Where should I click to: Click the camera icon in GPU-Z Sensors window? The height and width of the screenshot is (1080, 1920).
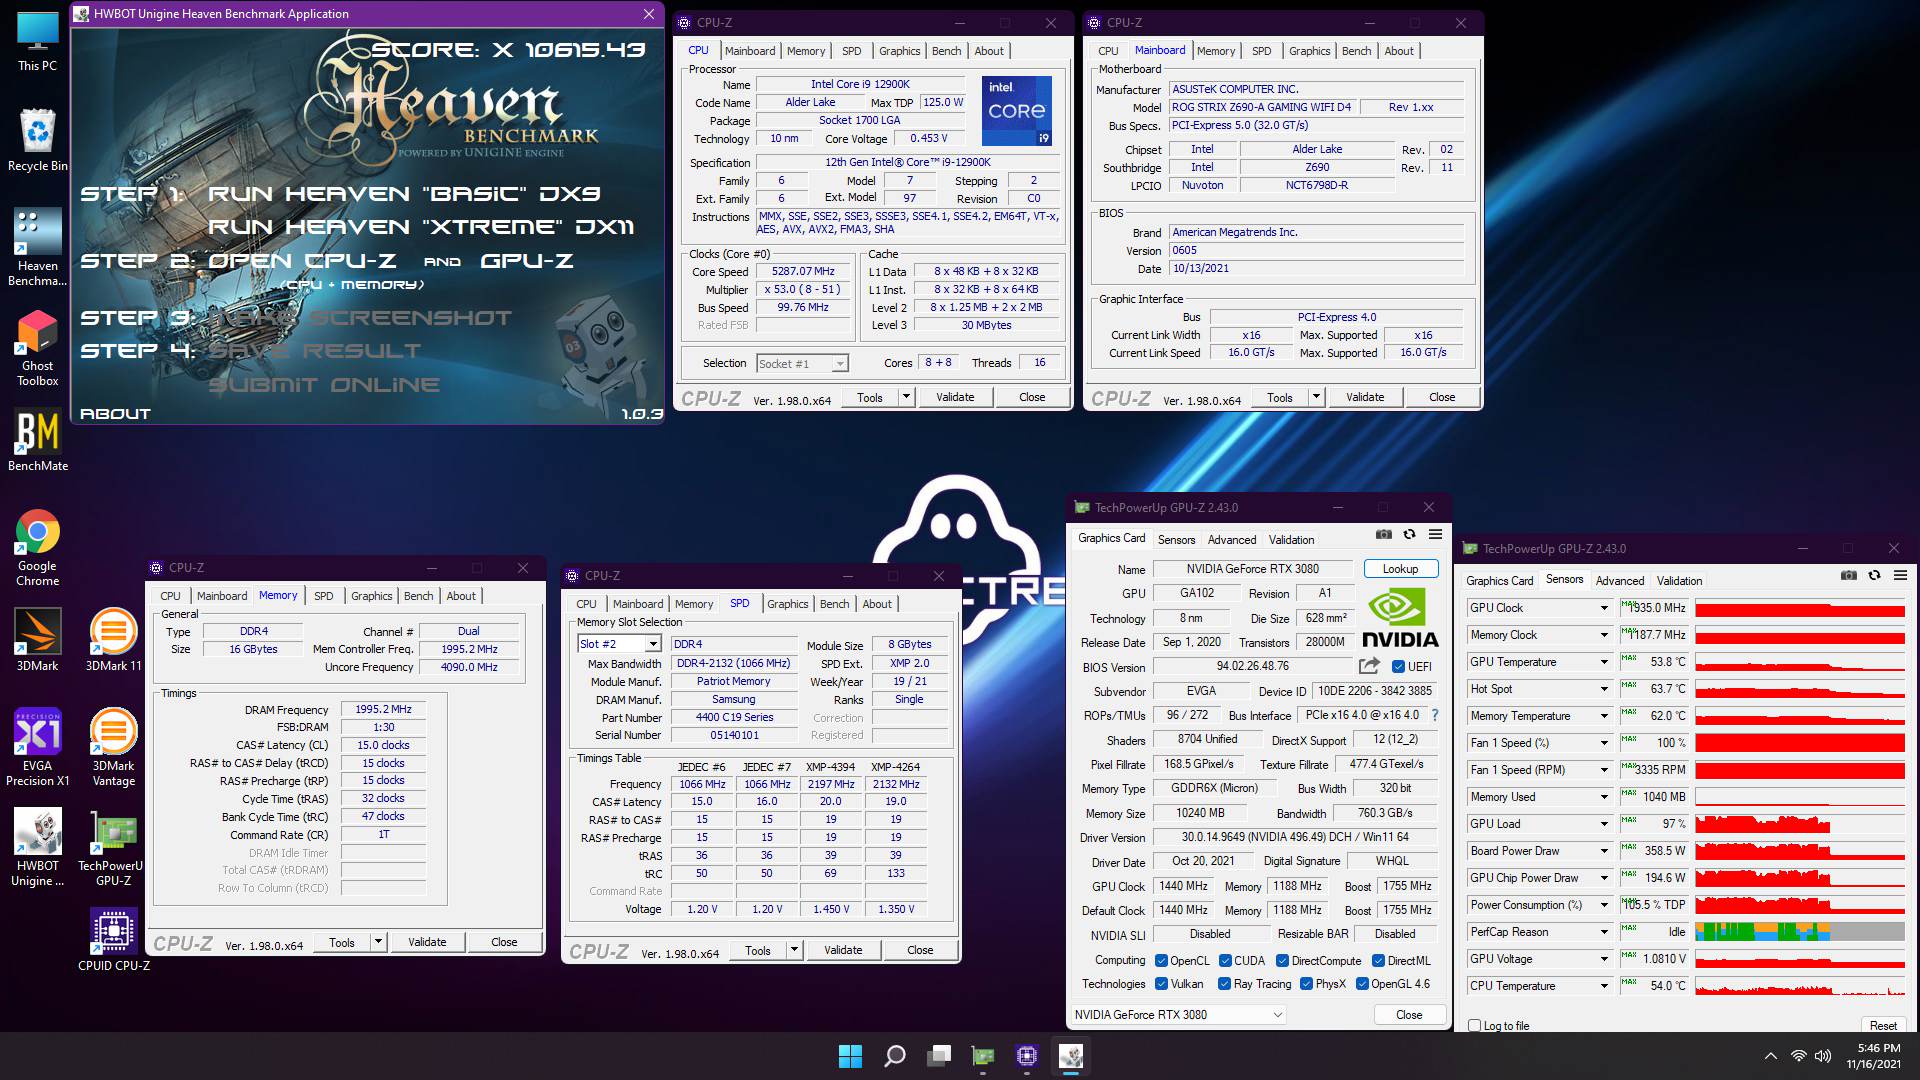point(1849,576)
